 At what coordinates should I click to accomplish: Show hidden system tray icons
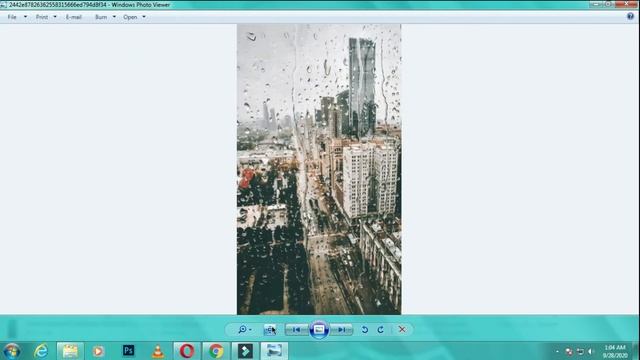557,351
